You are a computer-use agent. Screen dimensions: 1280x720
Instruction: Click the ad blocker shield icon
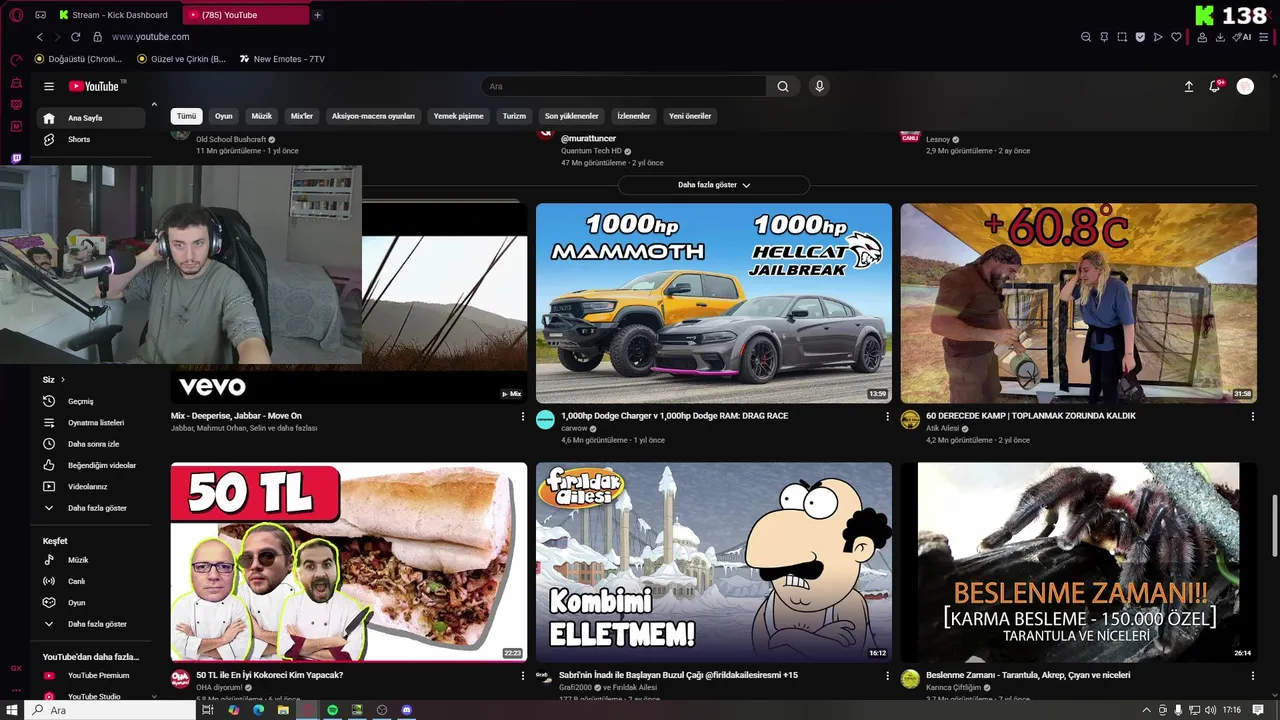pyautogui.click(x=1140, y=37)
